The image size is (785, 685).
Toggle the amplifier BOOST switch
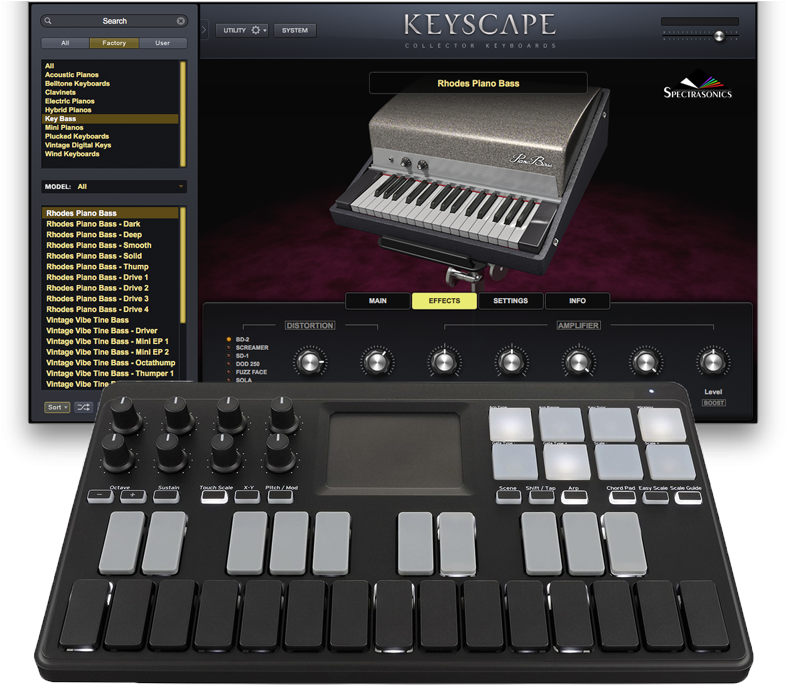pos(713,403)
